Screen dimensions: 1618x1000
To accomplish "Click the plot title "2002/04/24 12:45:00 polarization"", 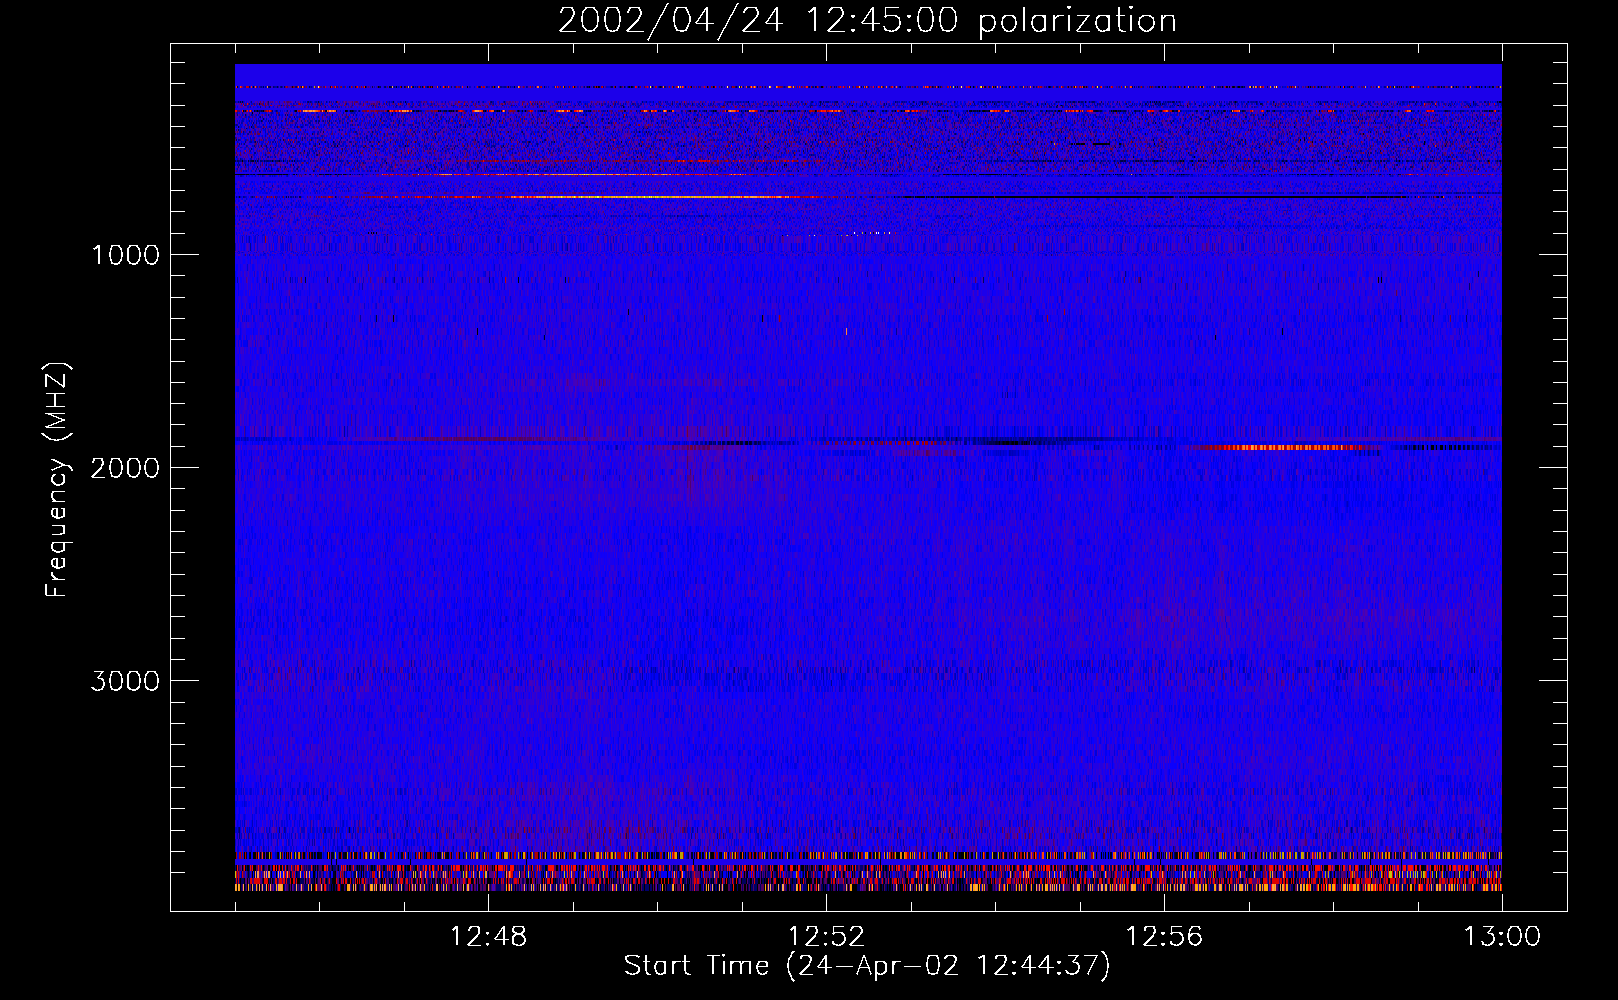I will [x=867, y=20].
